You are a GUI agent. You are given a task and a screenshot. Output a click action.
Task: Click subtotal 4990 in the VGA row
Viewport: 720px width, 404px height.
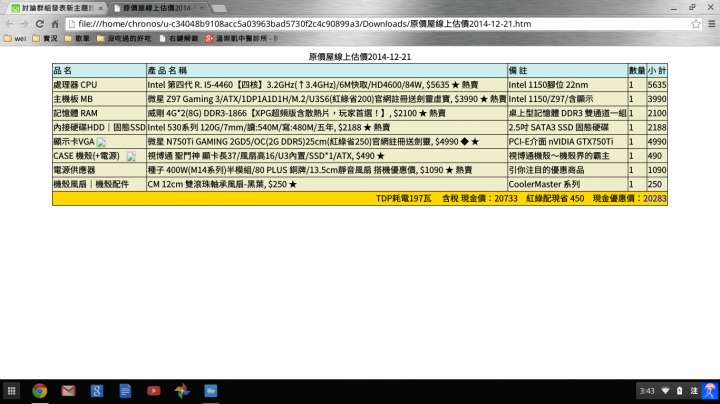click(x=657, y=142)
